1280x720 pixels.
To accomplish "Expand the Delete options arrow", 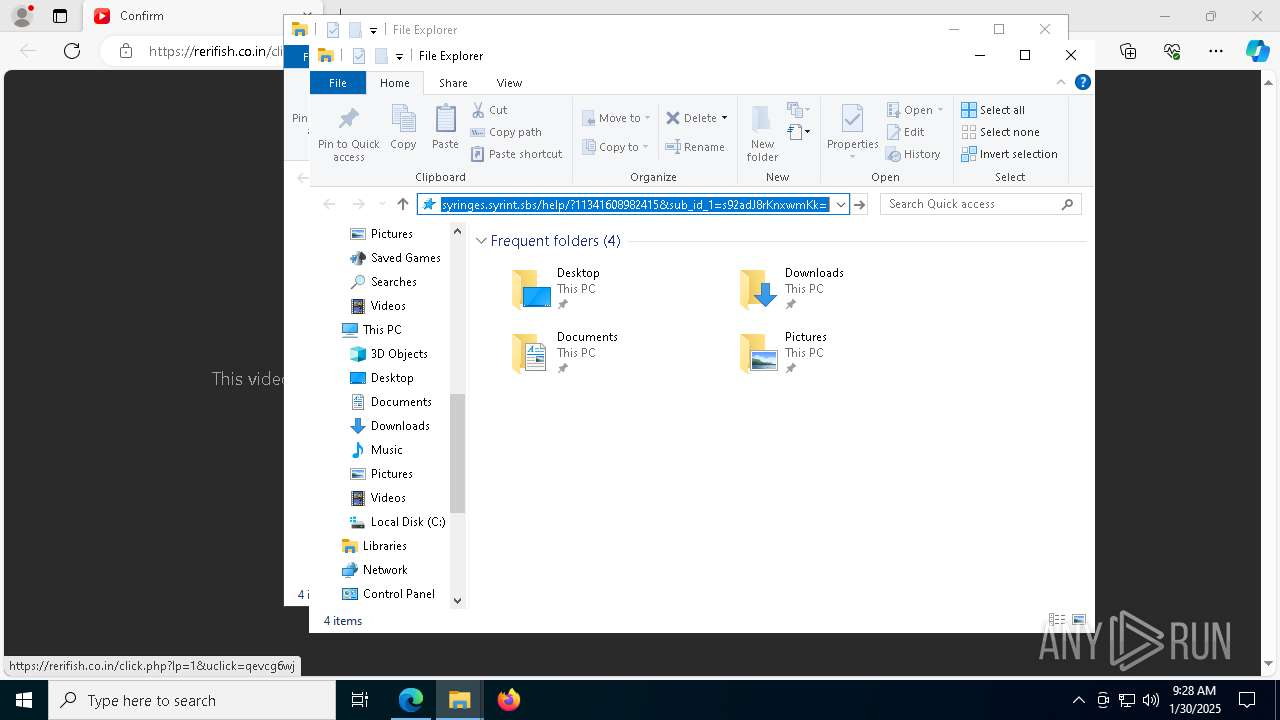I will click(x=724, y=118).
